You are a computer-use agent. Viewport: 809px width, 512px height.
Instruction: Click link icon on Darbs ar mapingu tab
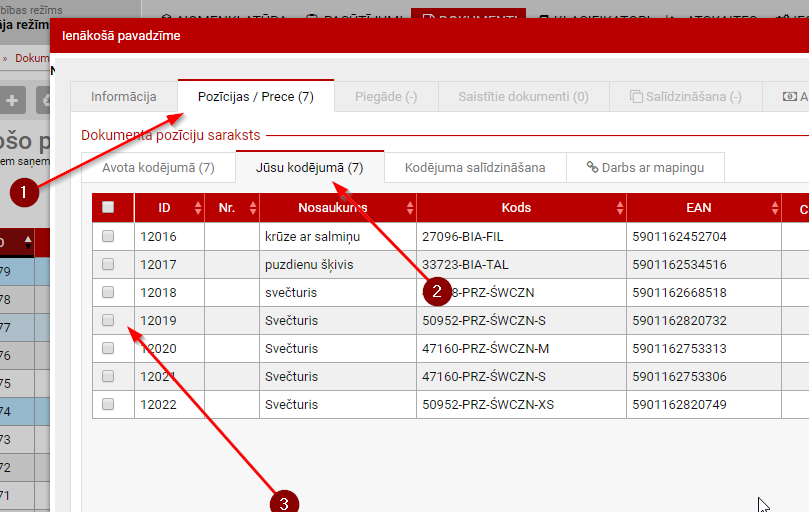[x=592, y=167]
